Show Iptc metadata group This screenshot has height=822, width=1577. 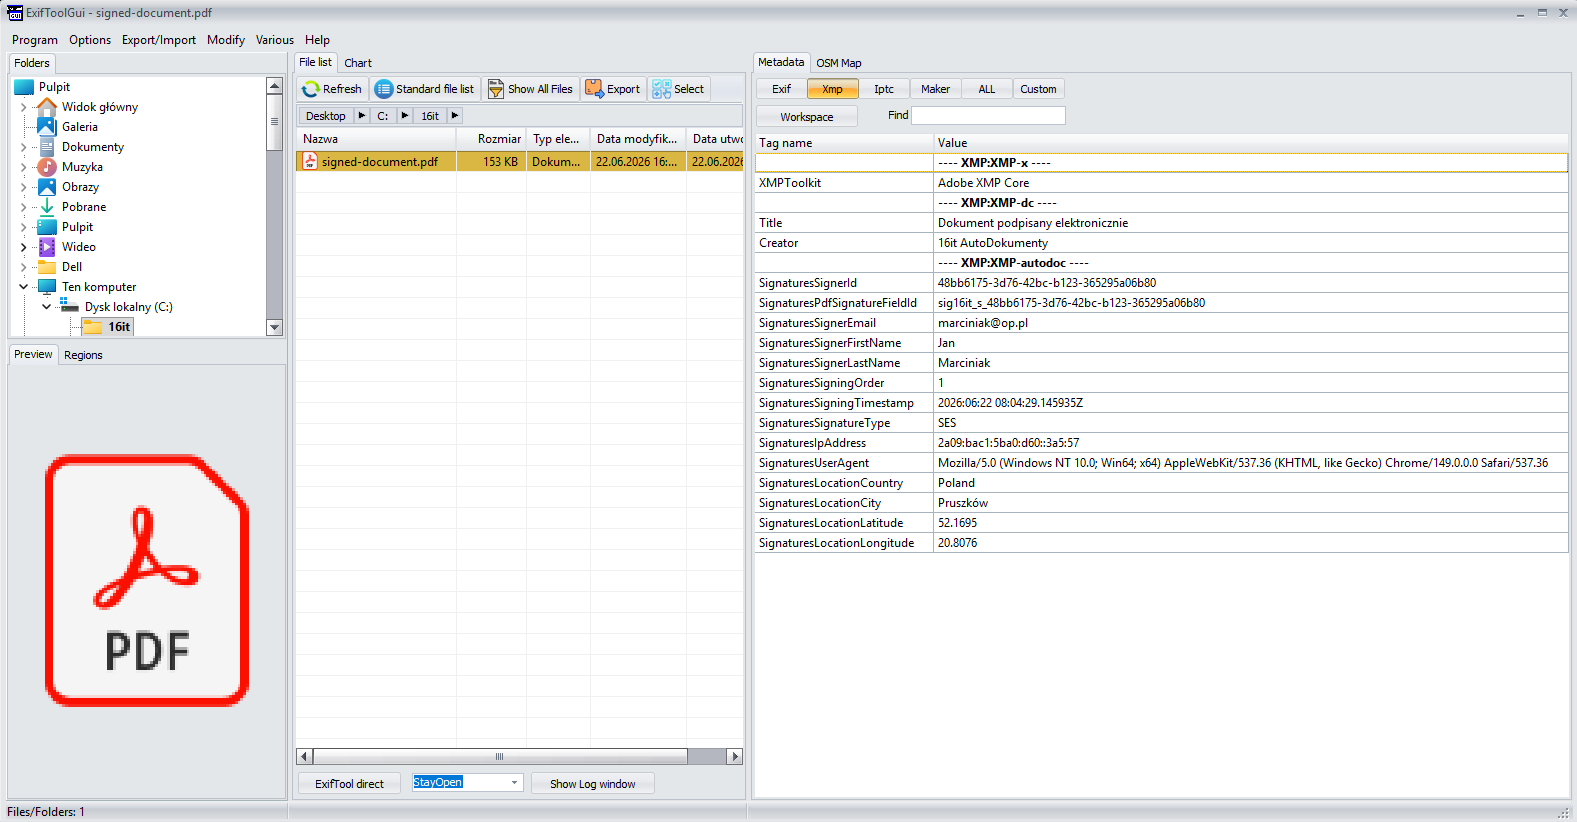[884, 89]
